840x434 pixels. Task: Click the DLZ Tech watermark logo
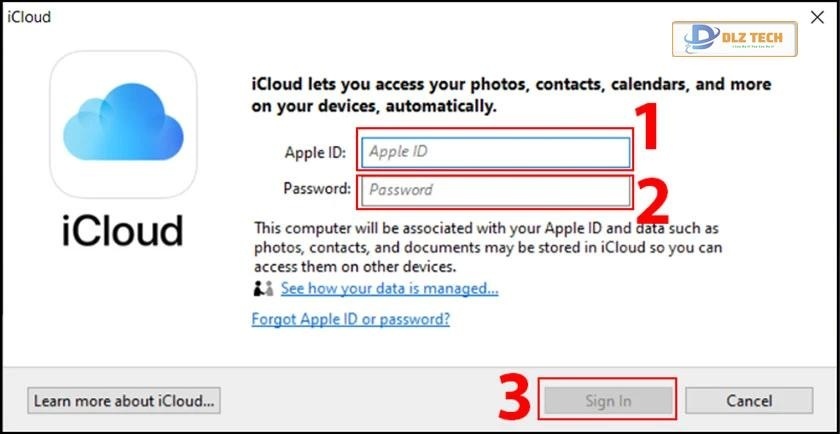coord(740,39)
